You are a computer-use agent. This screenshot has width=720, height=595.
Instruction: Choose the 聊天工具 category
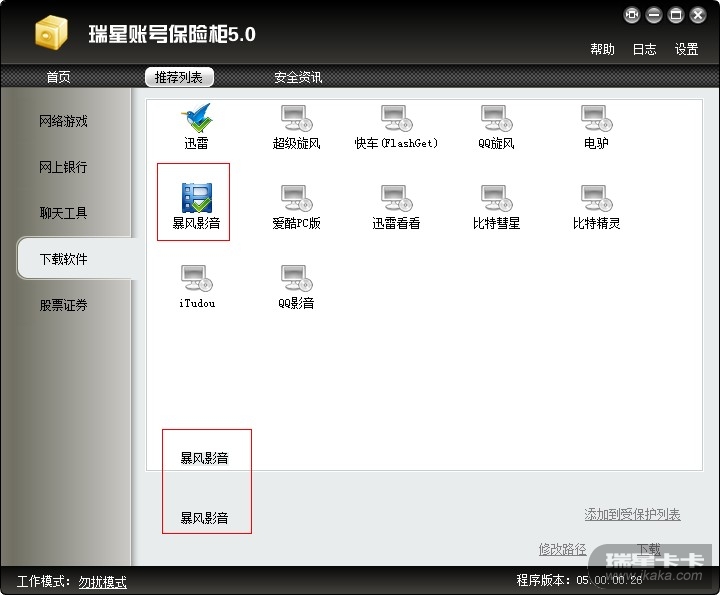coord(63,213)
